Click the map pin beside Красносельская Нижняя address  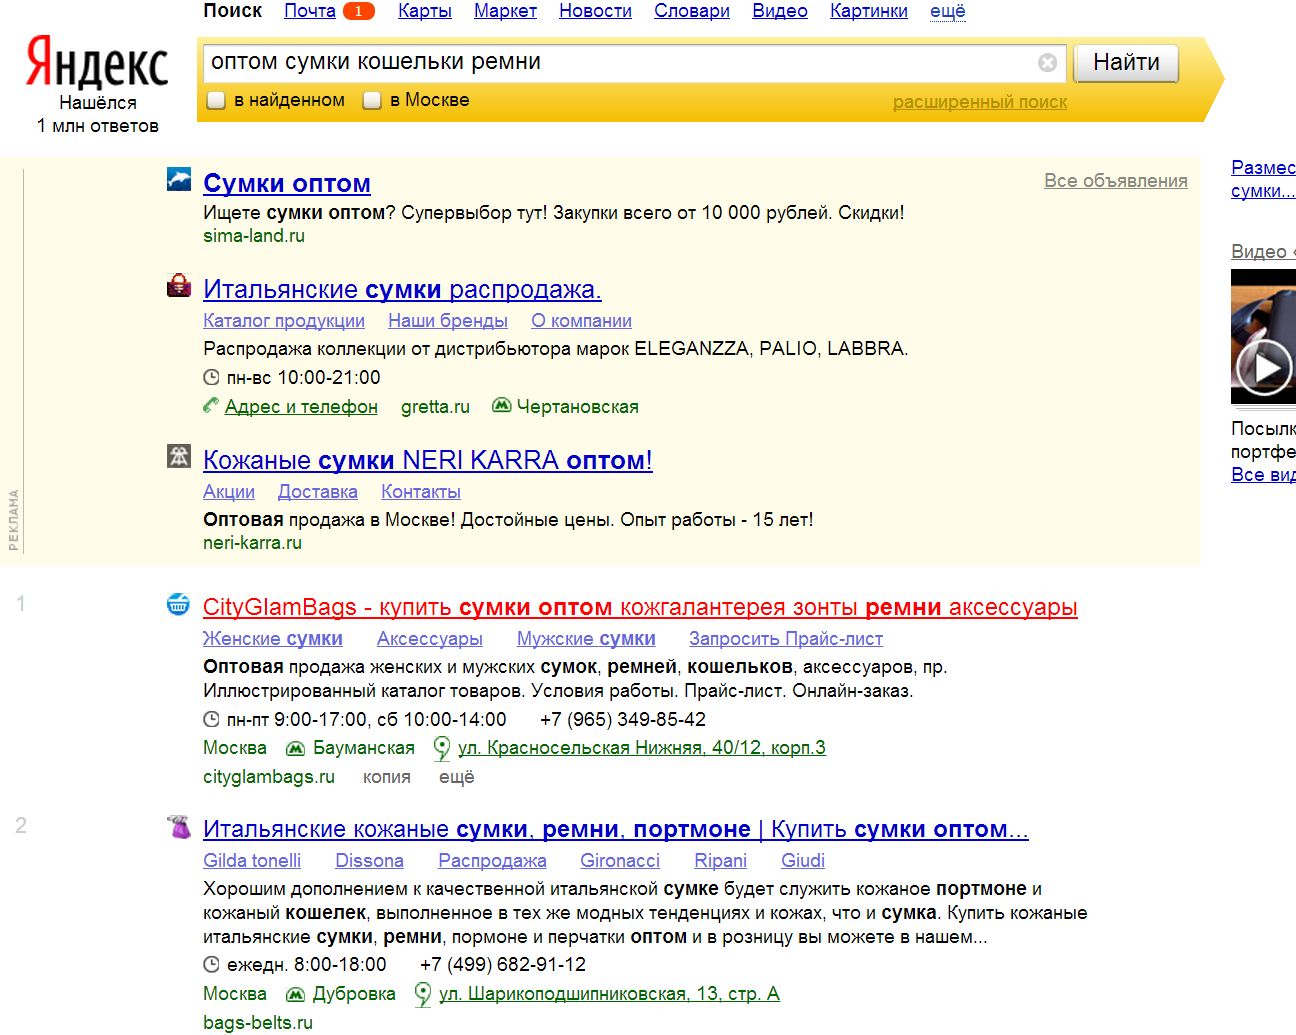click(x=442, y=748)
